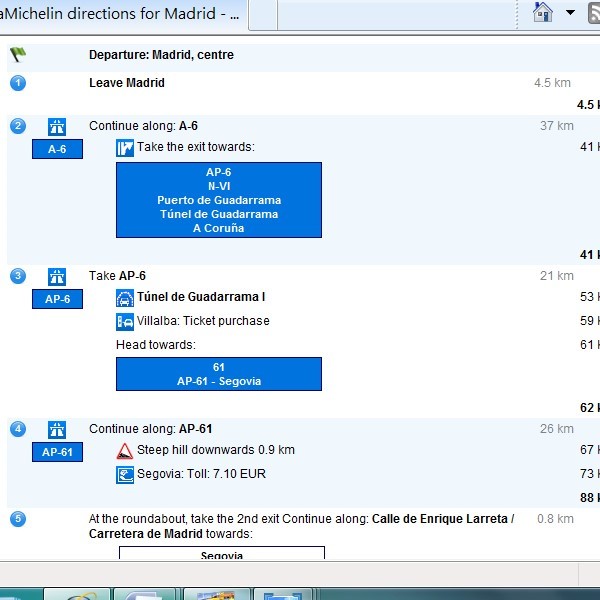600x600 pixels.
Task: Click the 61 AP-61 - Segovia signpost
Action: [x=219, y=374]
